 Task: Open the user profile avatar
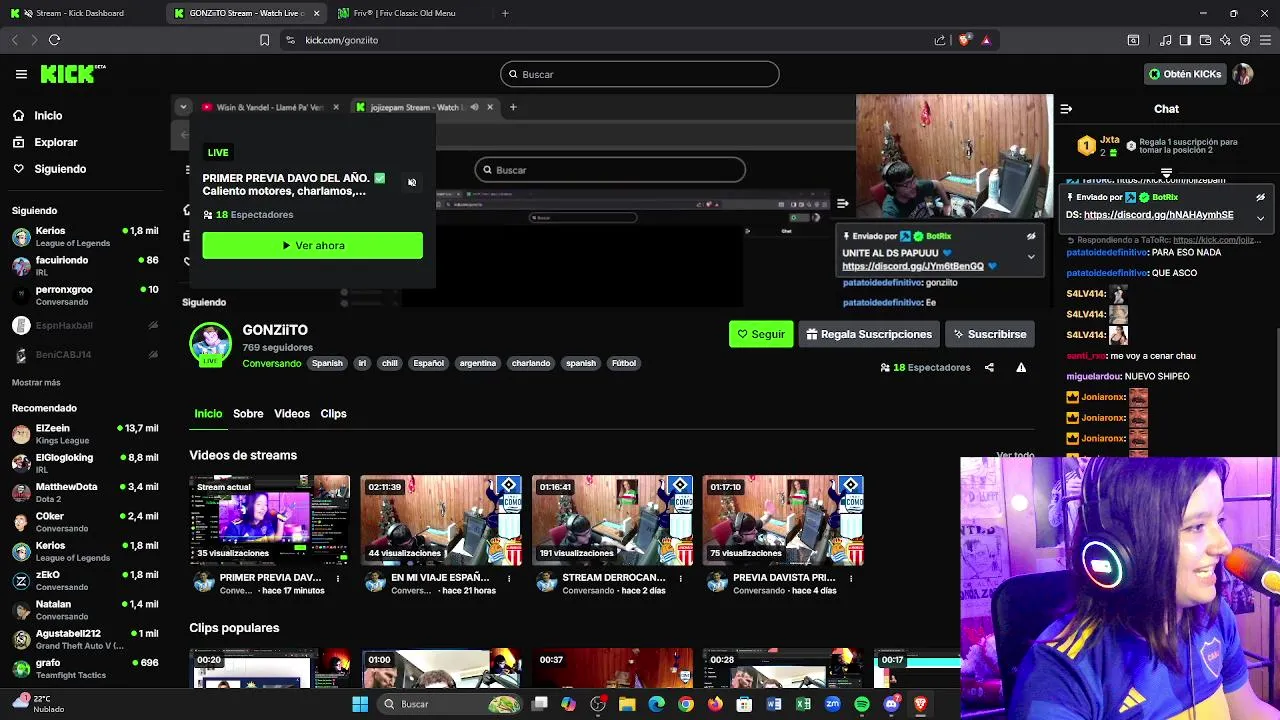click(x=1243, y=74)
